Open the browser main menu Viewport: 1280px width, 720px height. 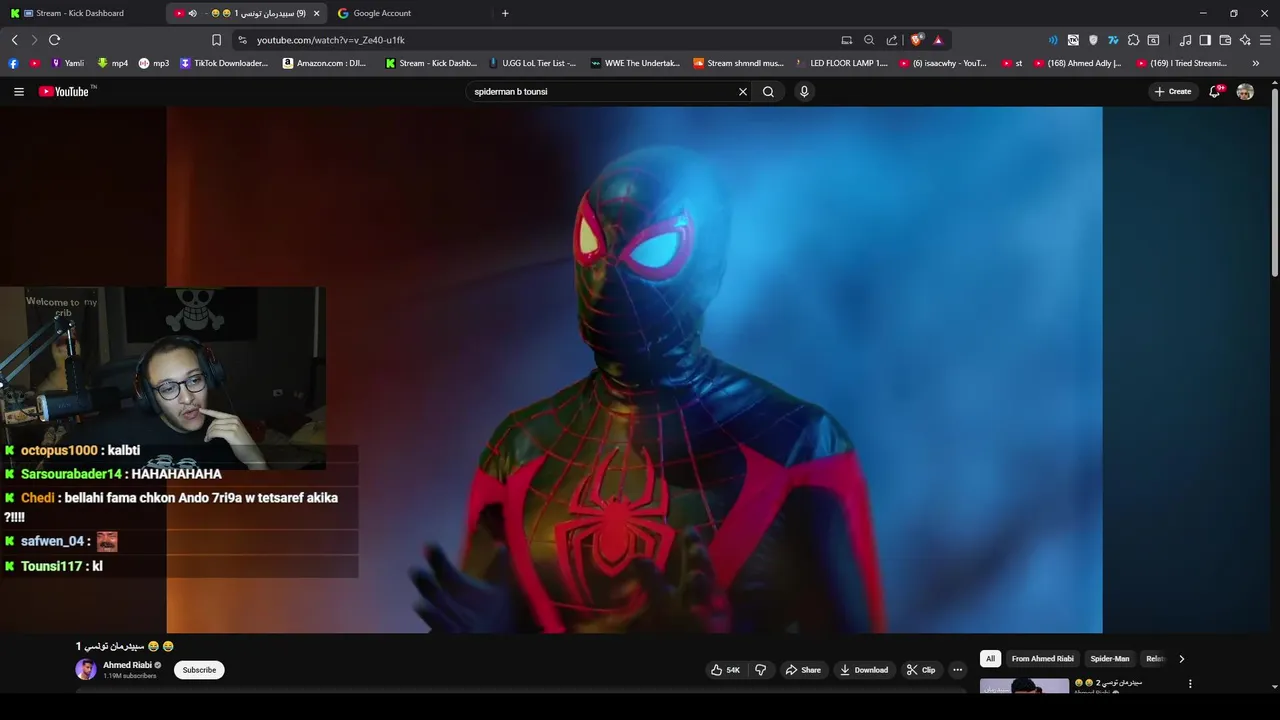point(1266,40)
